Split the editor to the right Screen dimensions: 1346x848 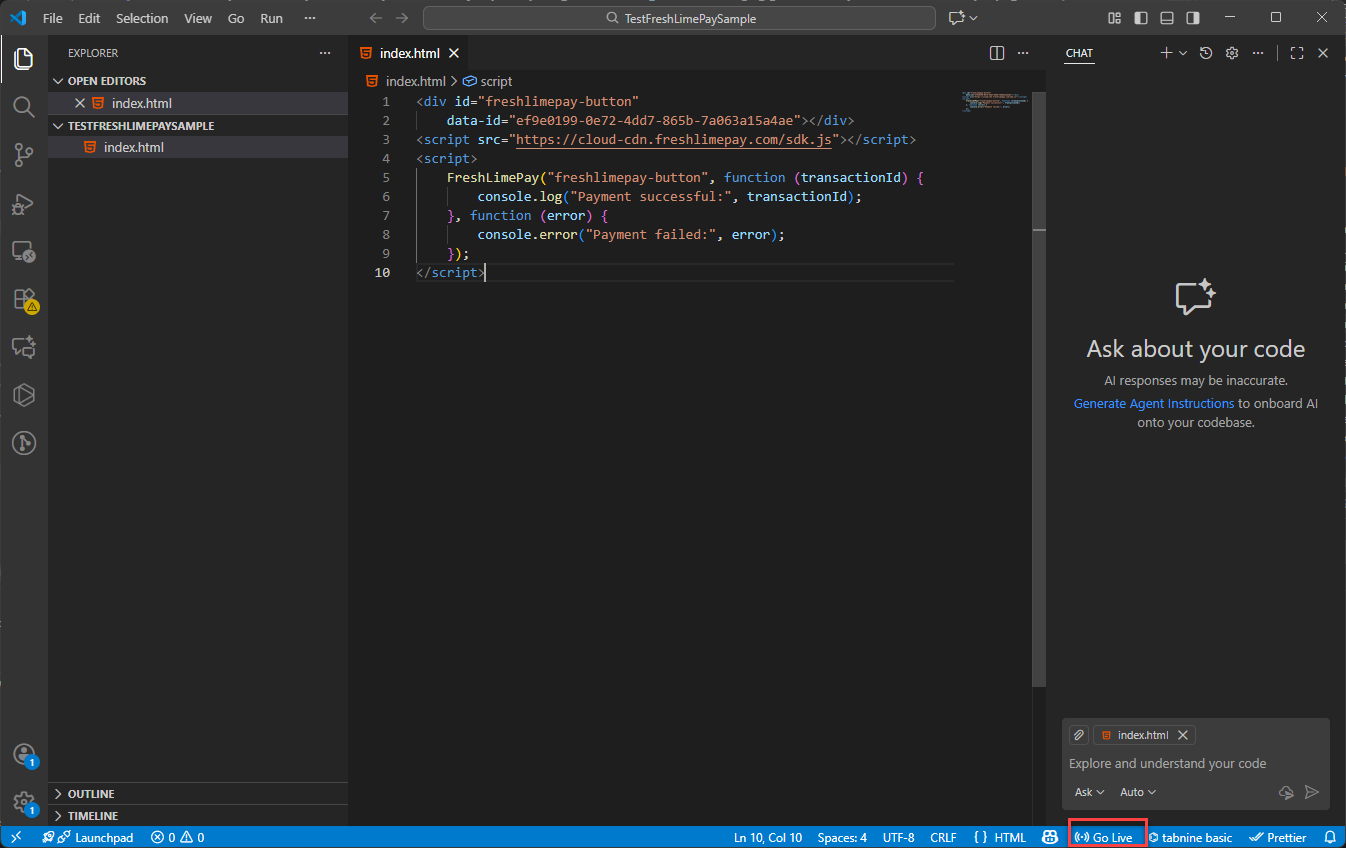point(996,53)
